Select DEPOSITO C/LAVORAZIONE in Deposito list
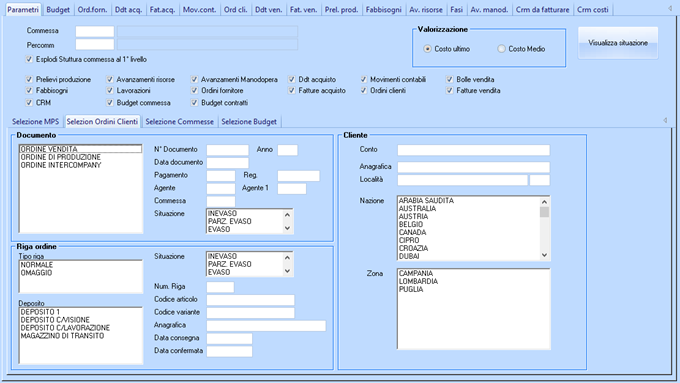Screen dimensions: 680x383 tap(81, 327)
